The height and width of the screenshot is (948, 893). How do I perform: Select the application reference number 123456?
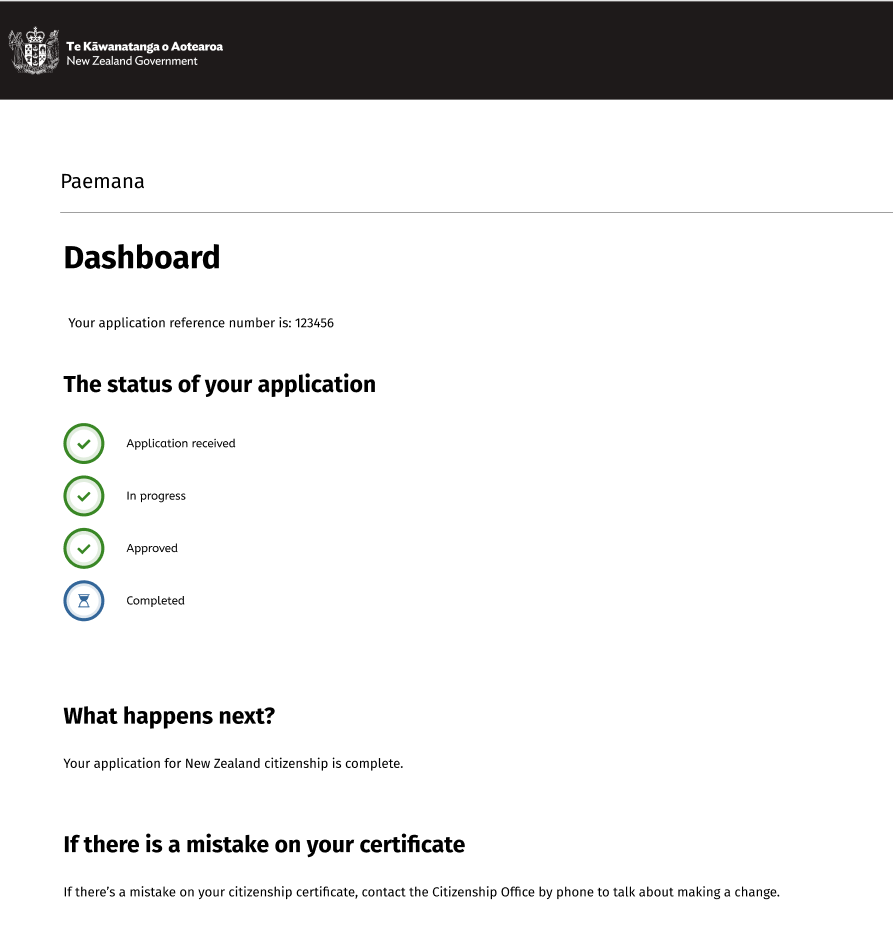pyautogui.click(x=314, y=323)
